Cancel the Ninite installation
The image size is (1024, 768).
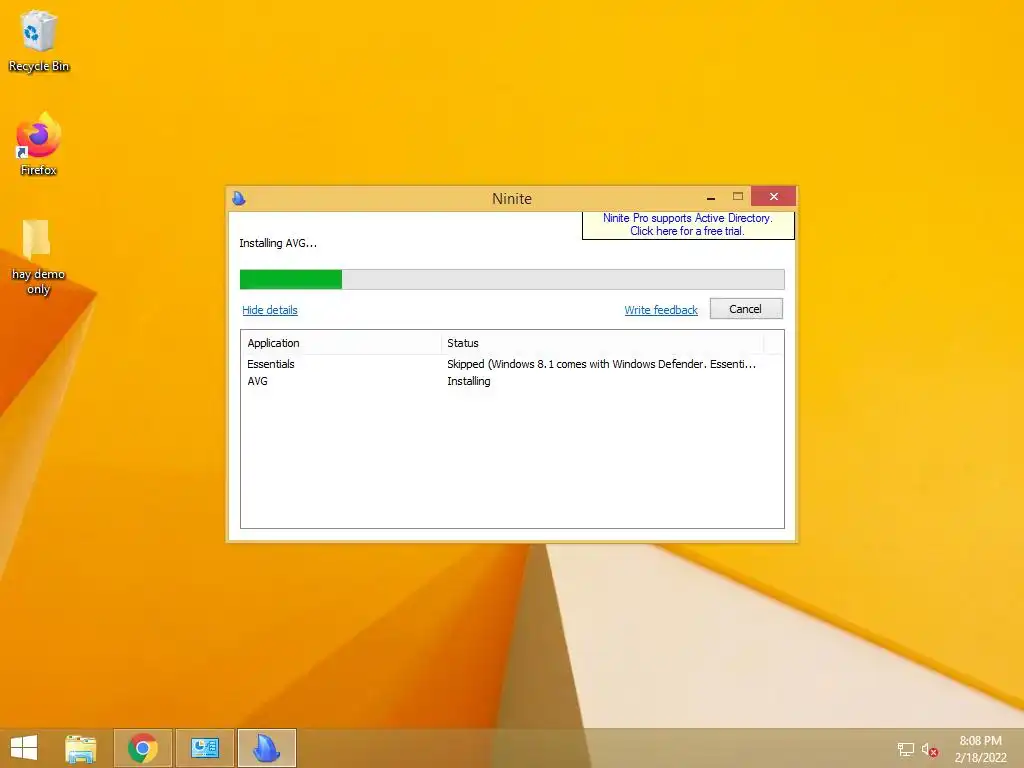pos(746,309)
